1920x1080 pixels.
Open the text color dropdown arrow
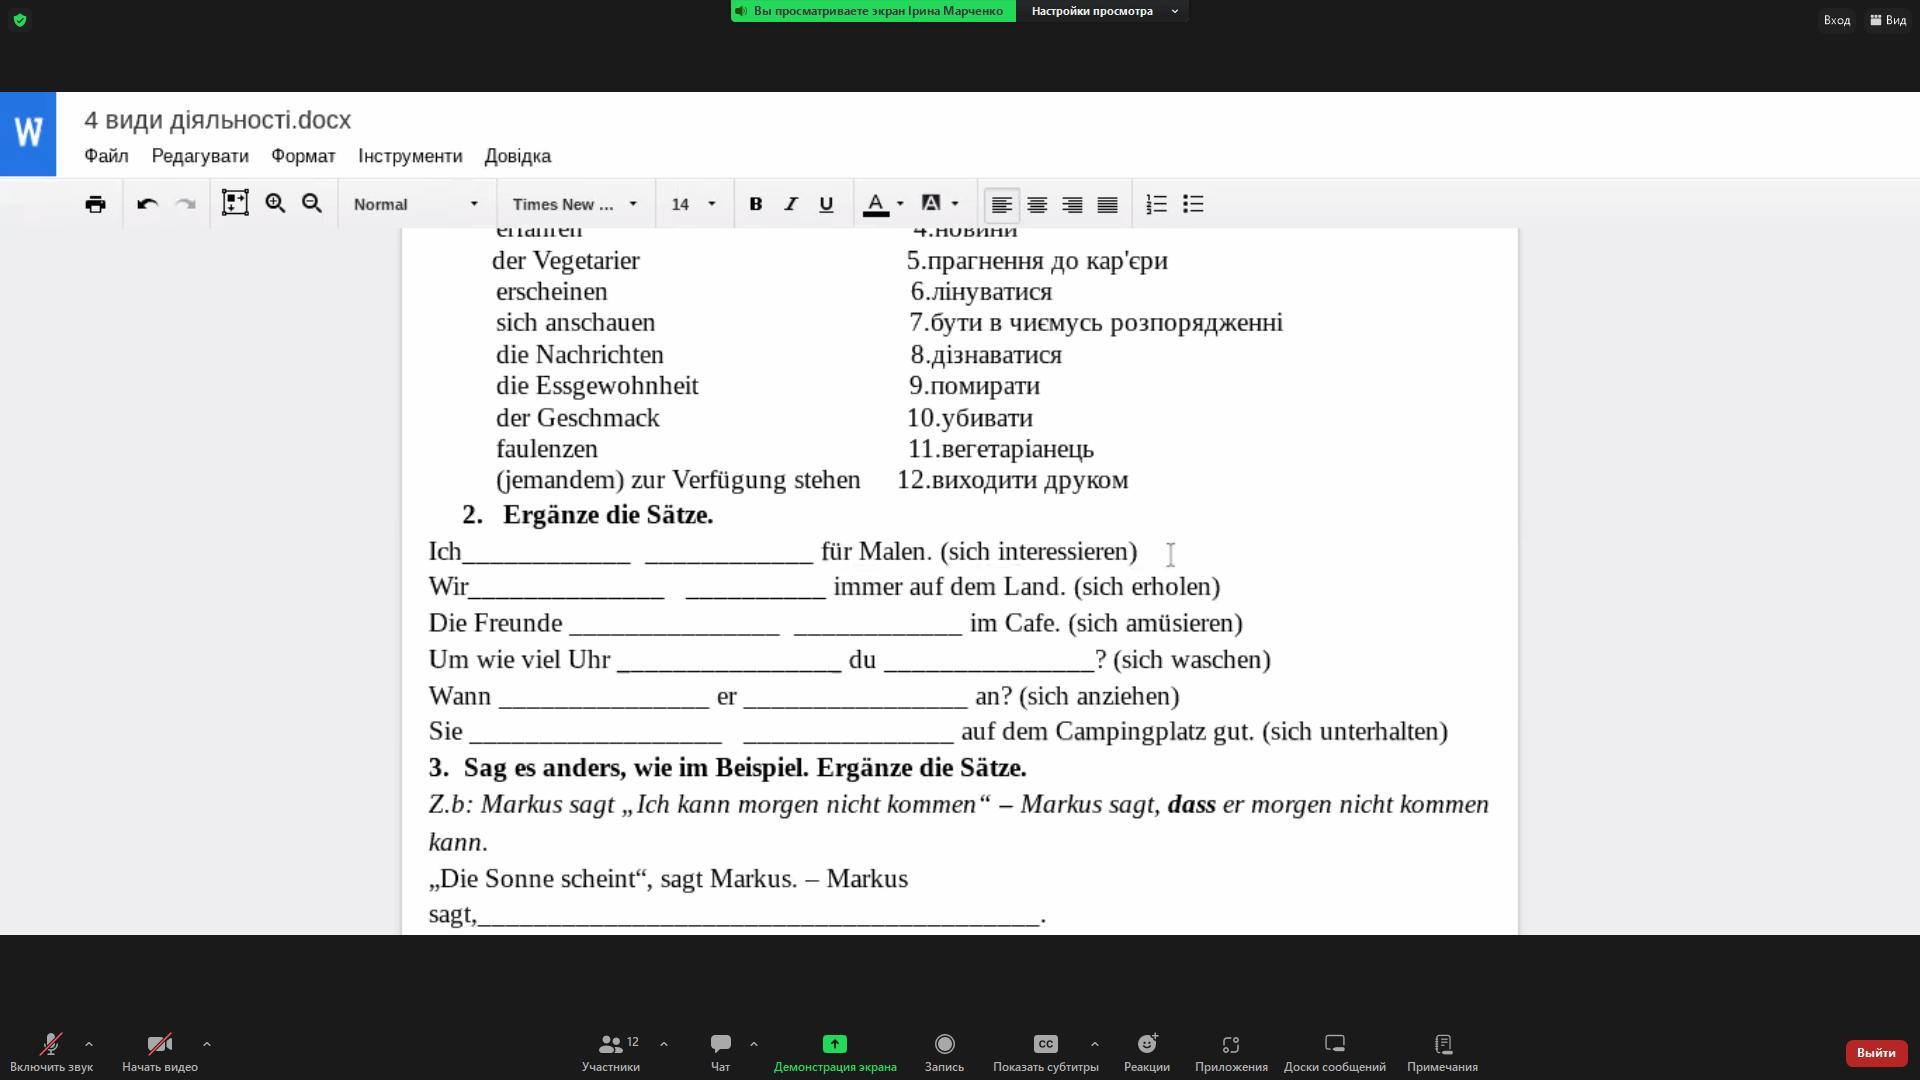[x=900, y=204]
